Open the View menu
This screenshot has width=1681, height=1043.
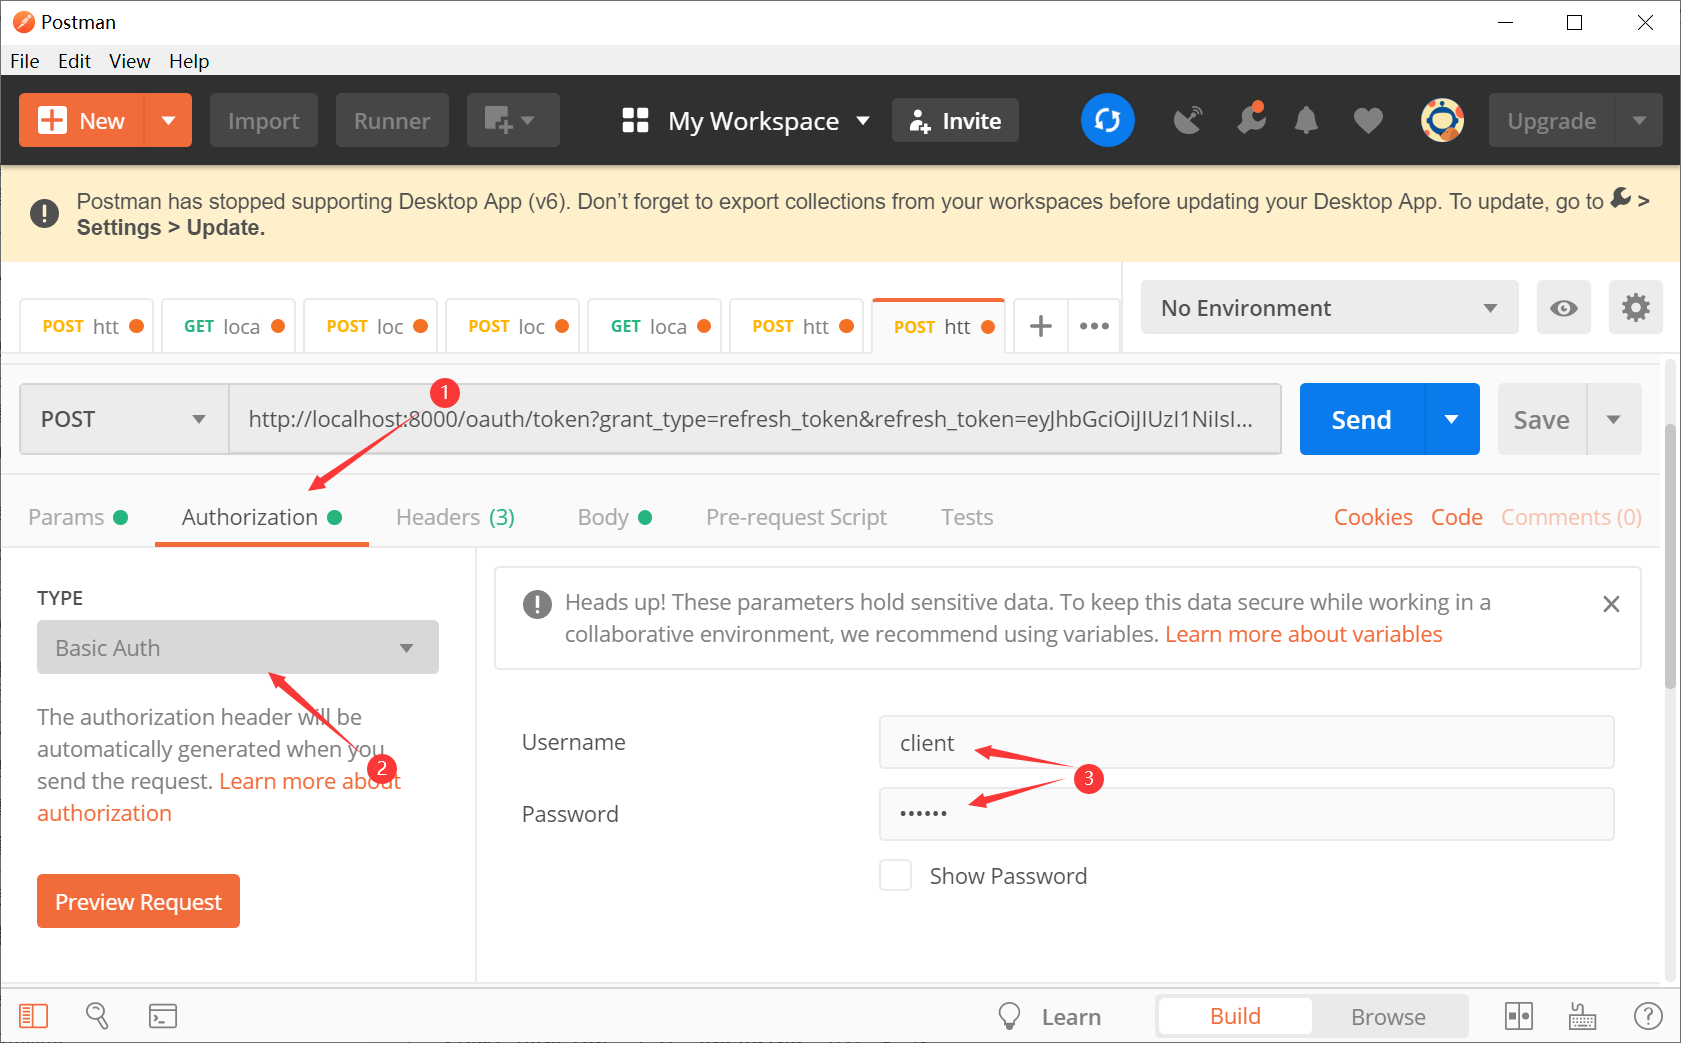click(129, 61)
